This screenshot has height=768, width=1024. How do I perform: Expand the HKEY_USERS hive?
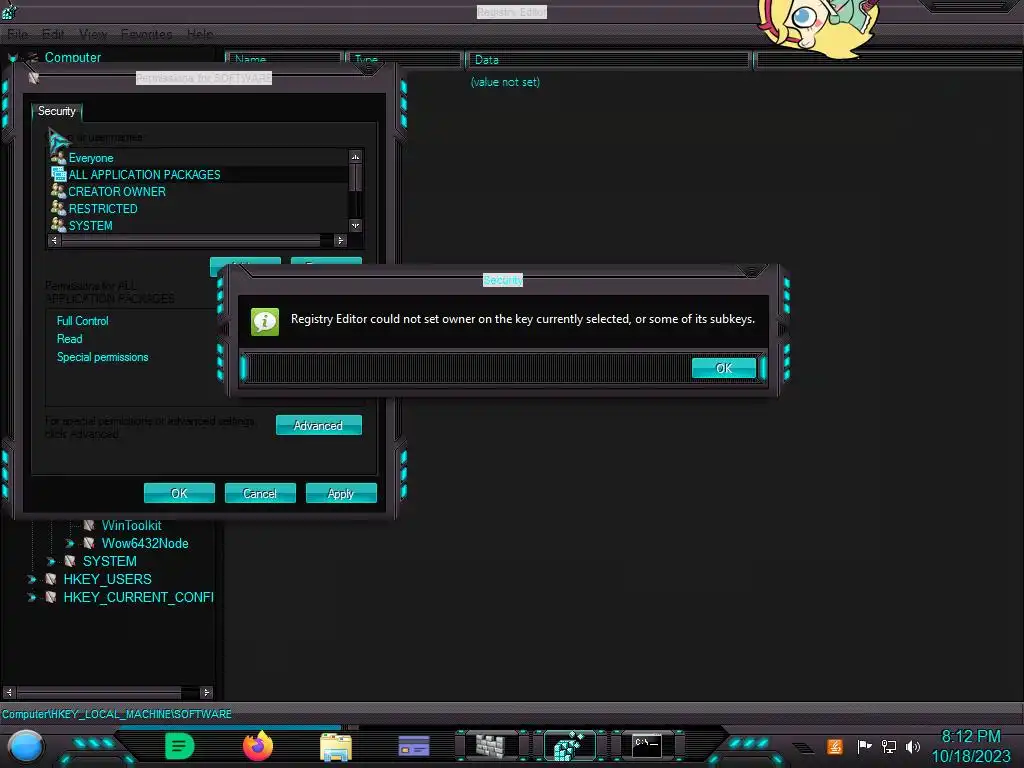[x=31, y=579]
